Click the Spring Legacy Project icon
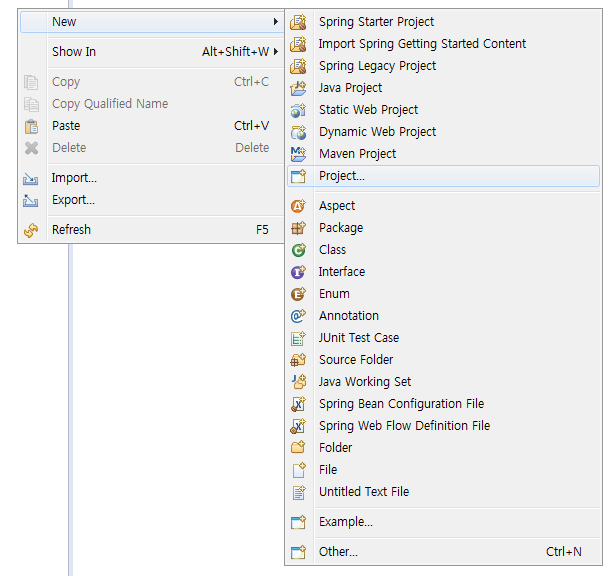The height and width of the screenshot is (576, 612). click(x=298, y=66)
